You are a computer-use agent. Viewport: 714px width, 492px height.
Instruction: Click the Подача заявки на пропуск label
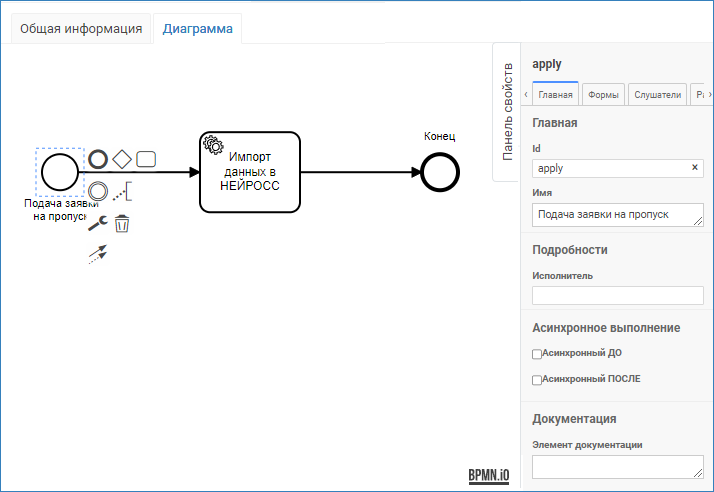point(60,210)
